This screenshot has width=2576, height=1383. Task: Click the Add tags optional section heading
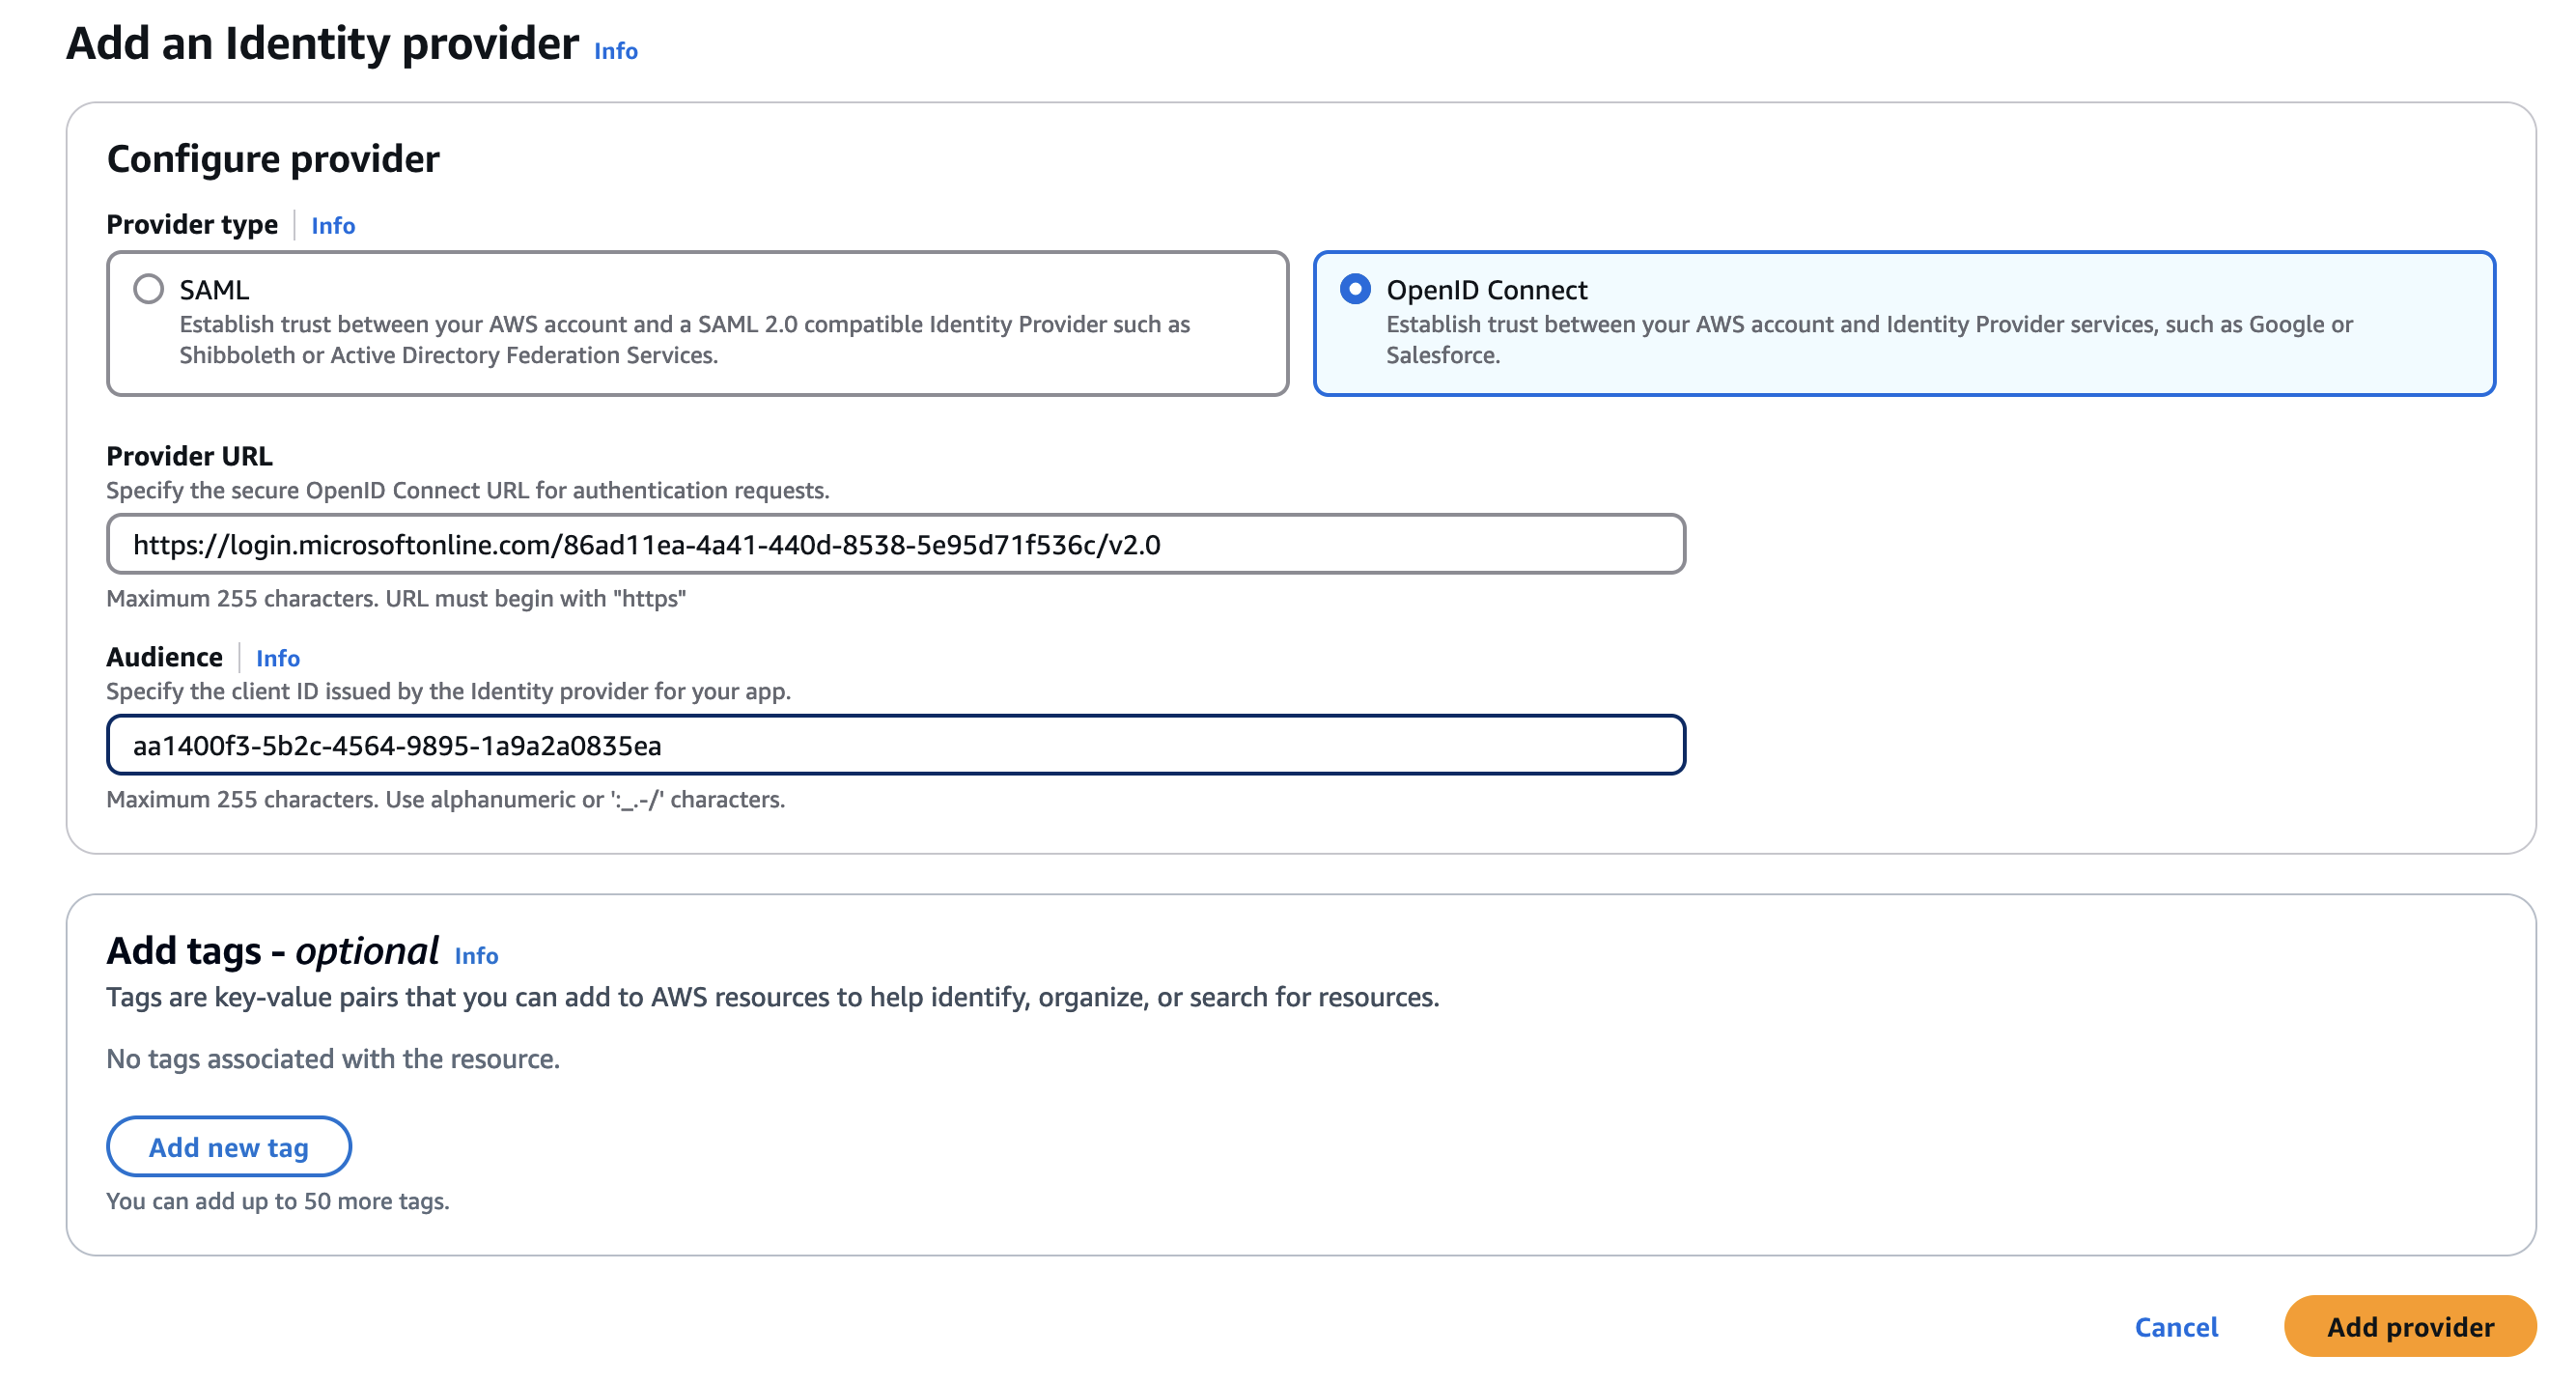(x=273, y=950)
